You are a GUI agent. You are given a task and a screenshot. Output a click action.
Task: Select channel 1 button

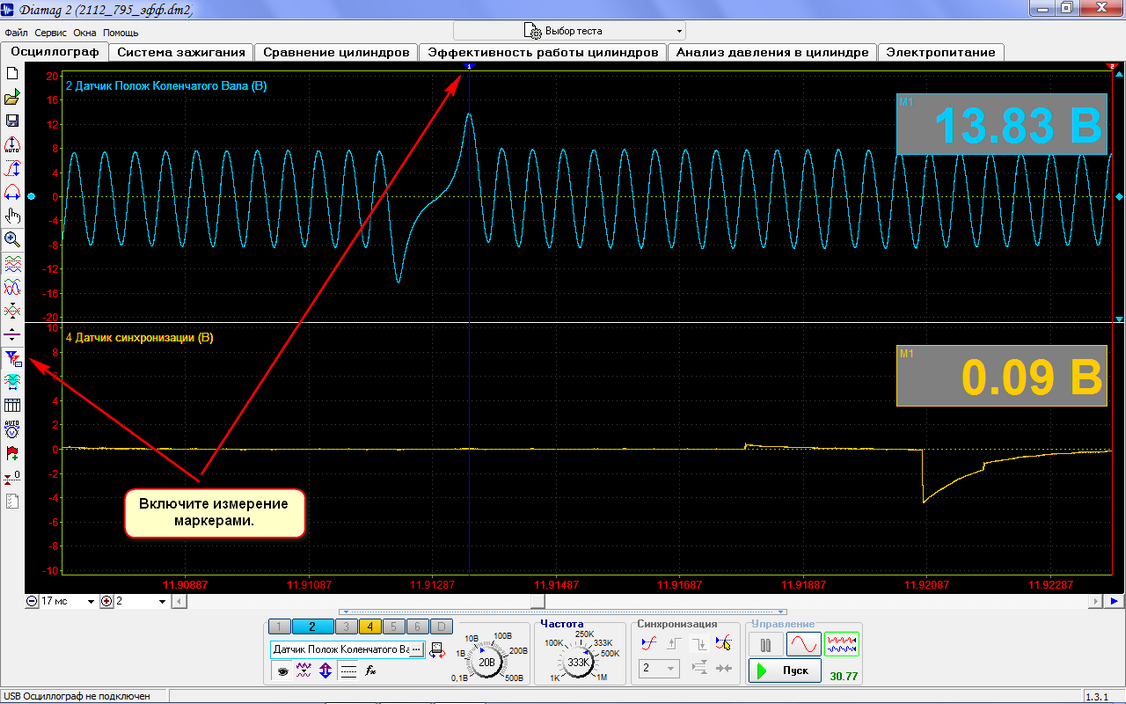pos(279,626)
